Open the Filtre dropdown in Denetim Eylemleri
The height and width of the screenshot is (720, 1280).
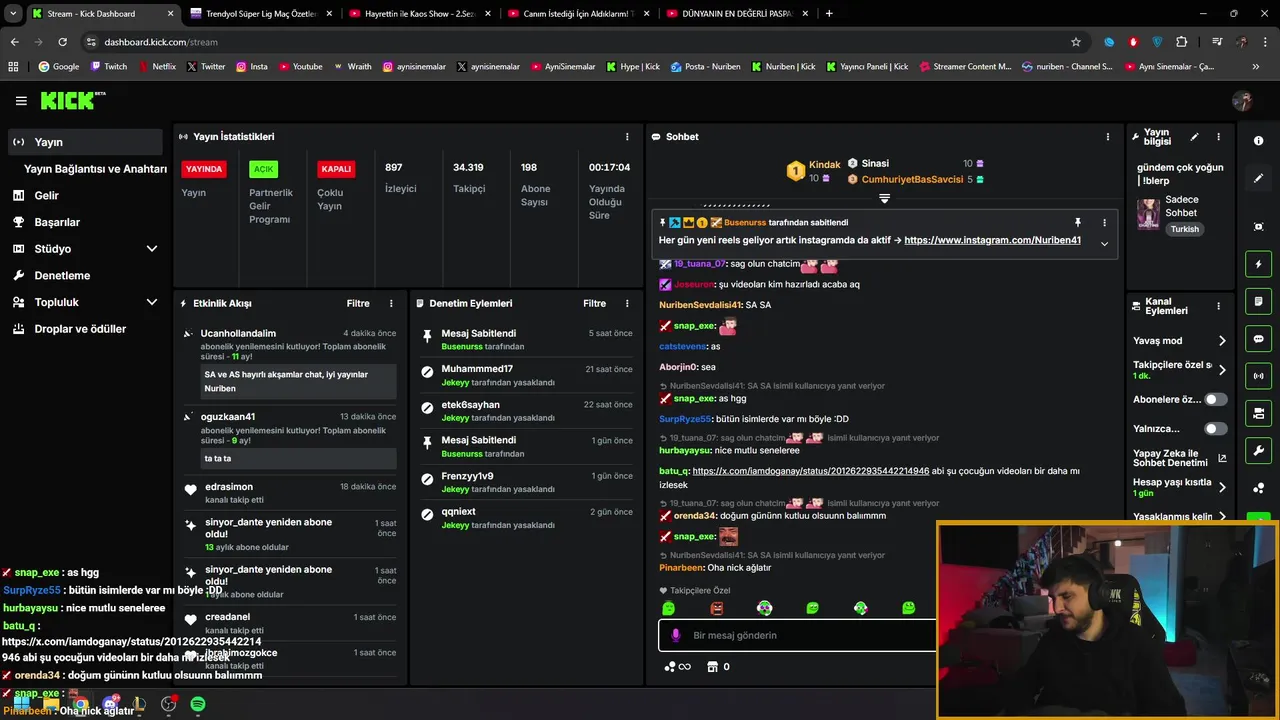[594, 303]
